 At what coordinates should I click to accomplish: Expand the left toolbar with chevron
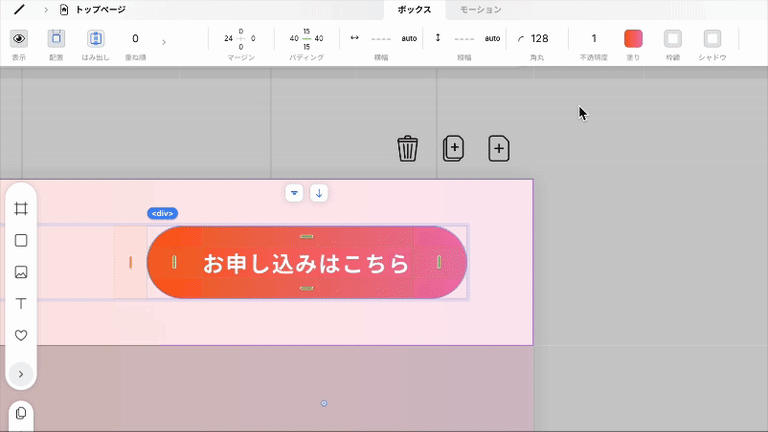pyautogui.click(x=21, y=374)
